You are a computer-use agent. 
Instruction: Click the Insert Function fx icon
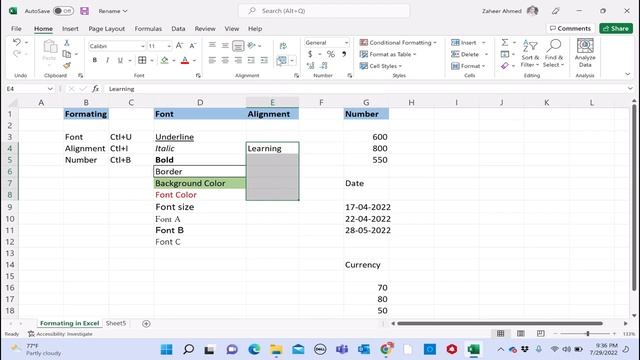click(x=95, y=89)
